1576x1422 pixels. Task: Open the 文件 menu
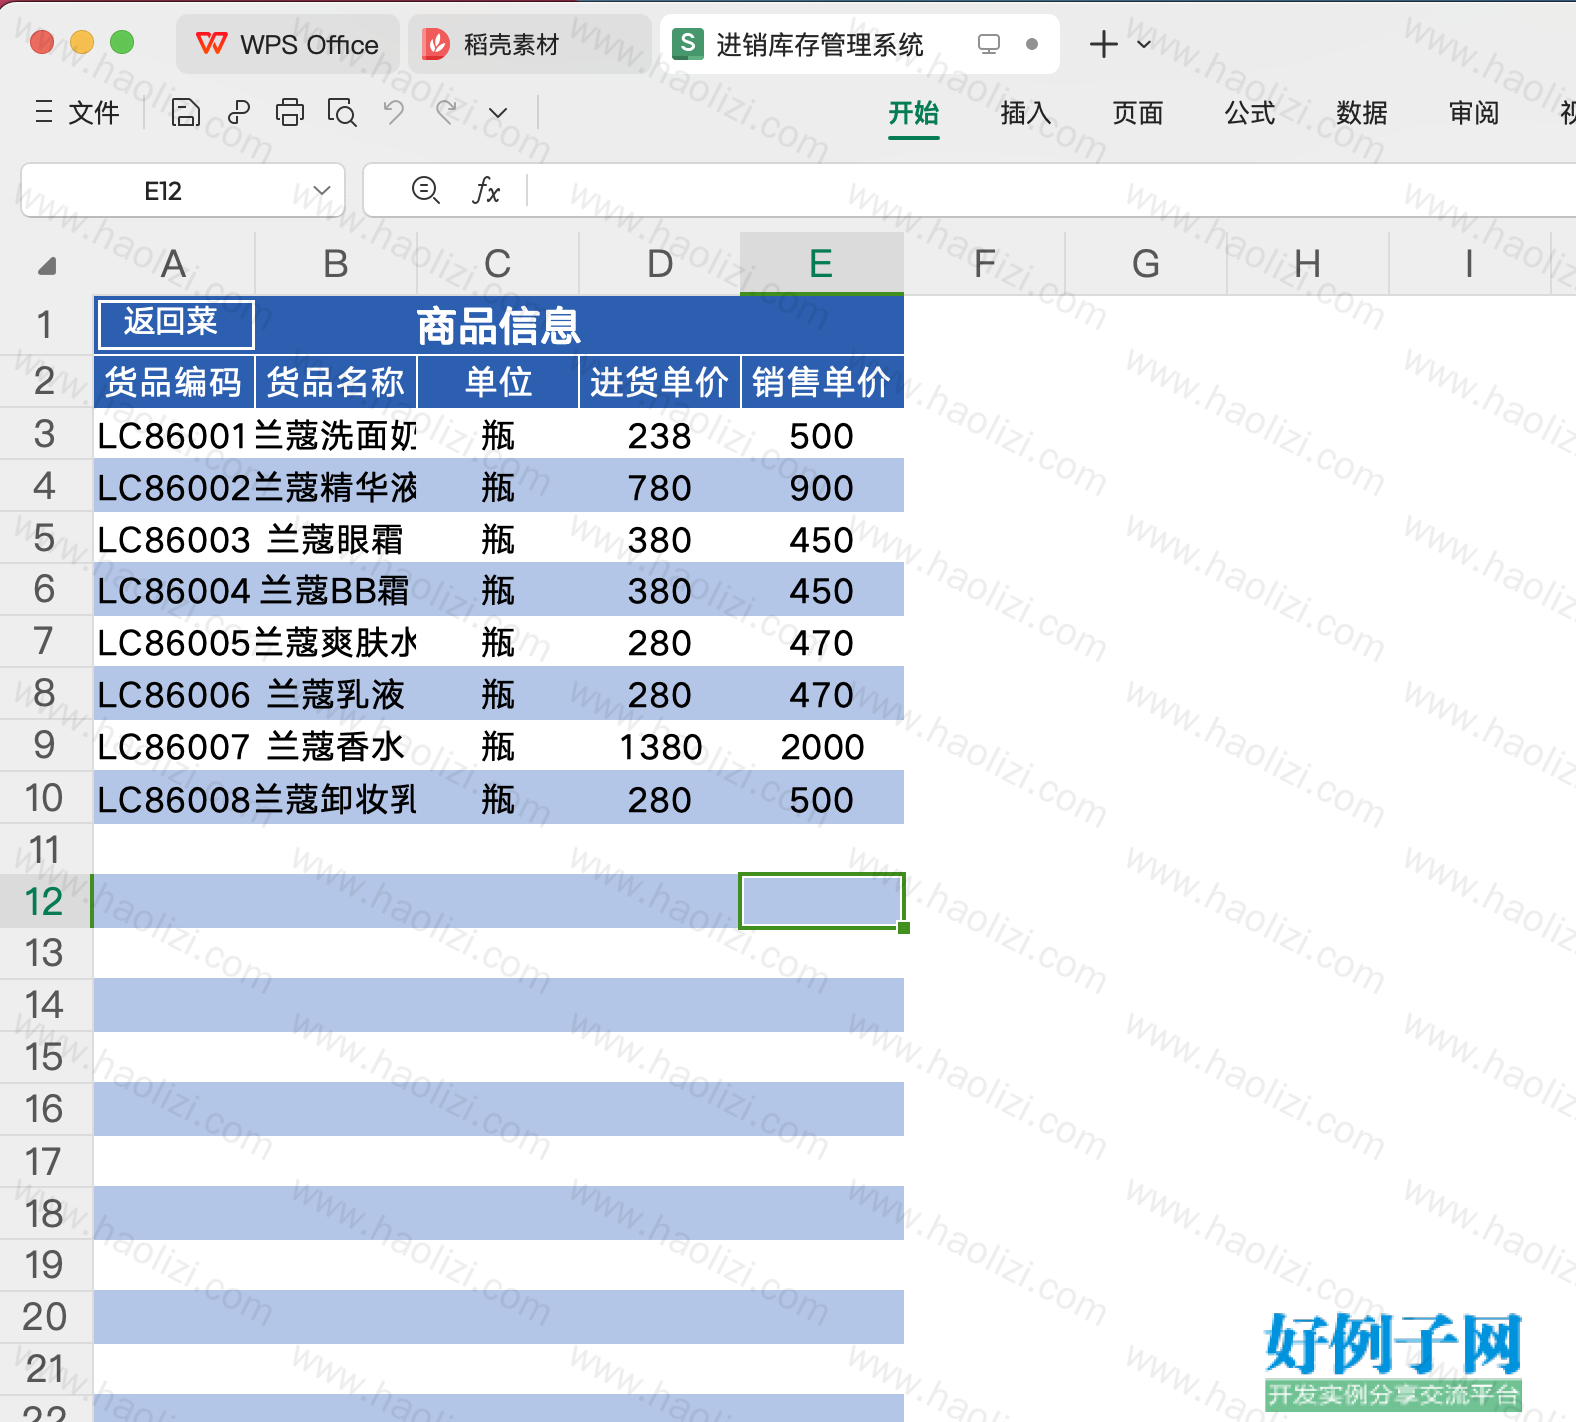pyautogui.click(x=77, y=113)
